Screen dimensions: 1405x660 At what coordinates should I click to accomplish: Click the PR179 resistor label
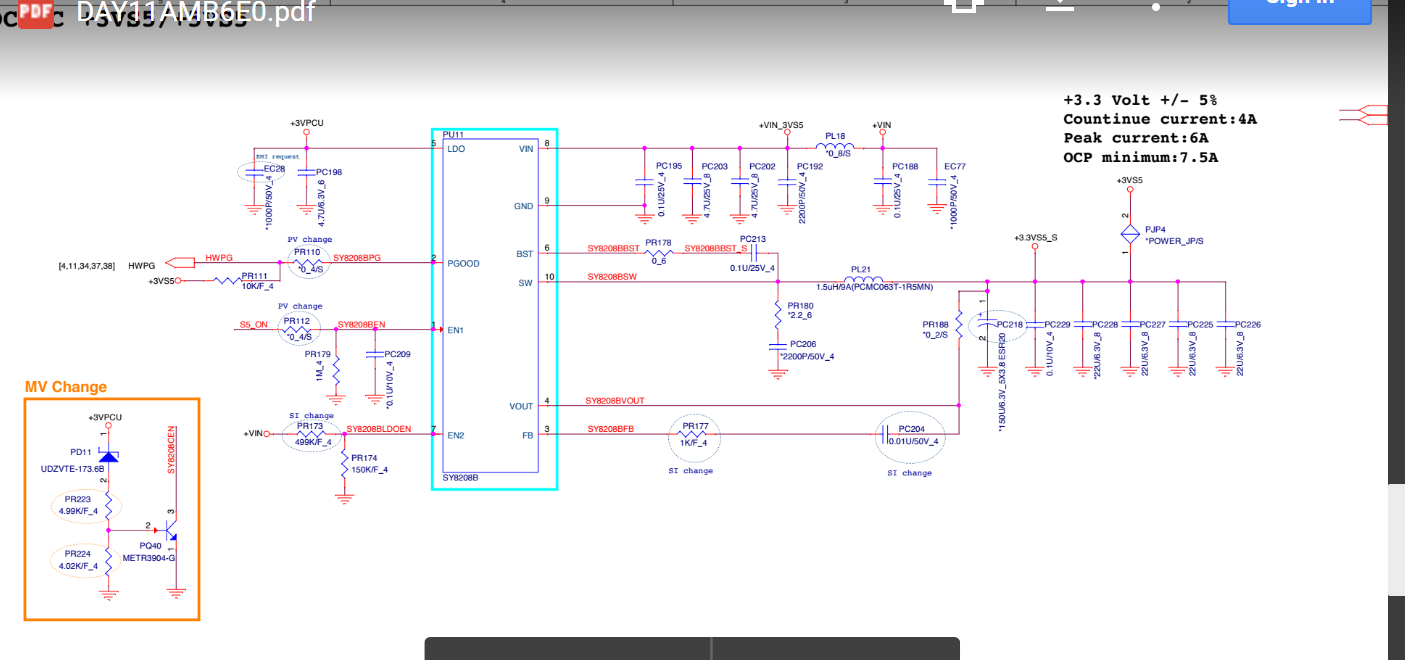click(317, 354)
